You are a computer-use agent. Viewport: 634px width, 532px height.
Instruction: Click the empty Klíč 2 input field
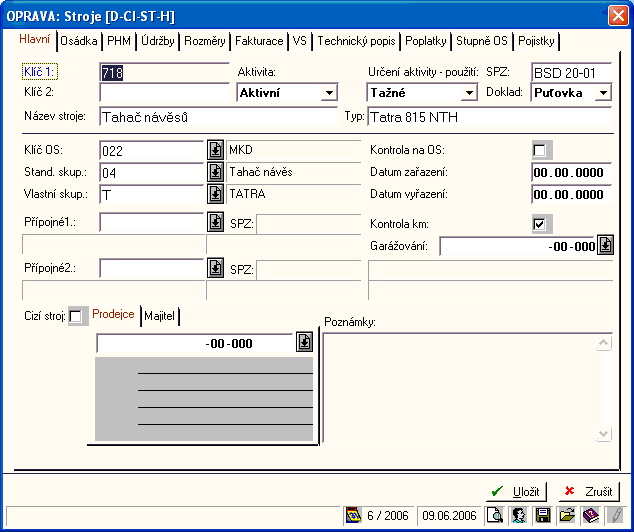pyautogui.click(x=164, y=93)
